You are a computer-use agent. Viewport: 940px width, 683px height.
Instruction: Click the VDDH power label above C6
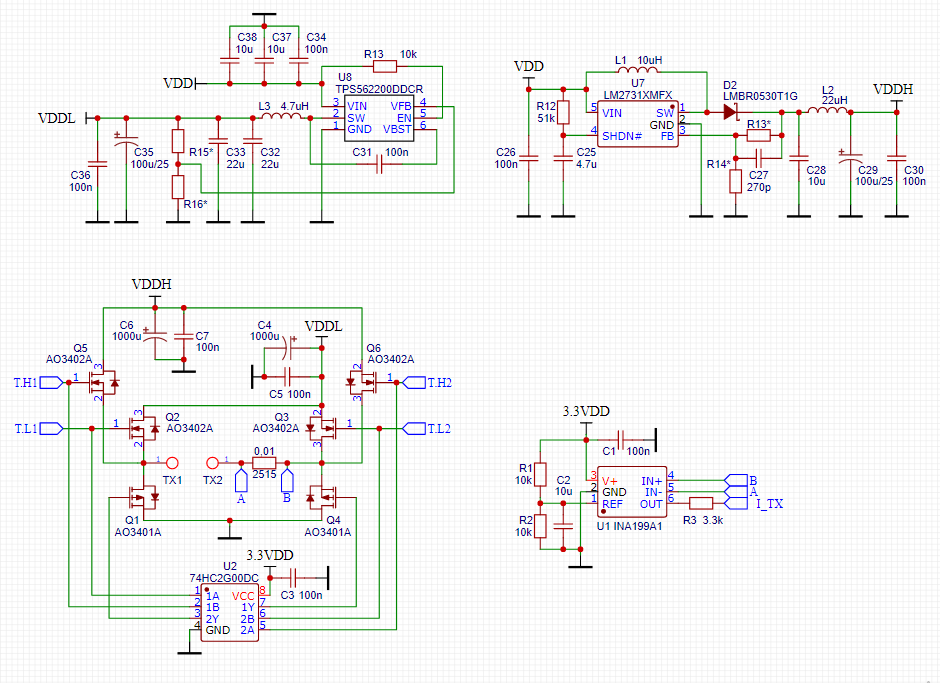[x=152, y=284]
